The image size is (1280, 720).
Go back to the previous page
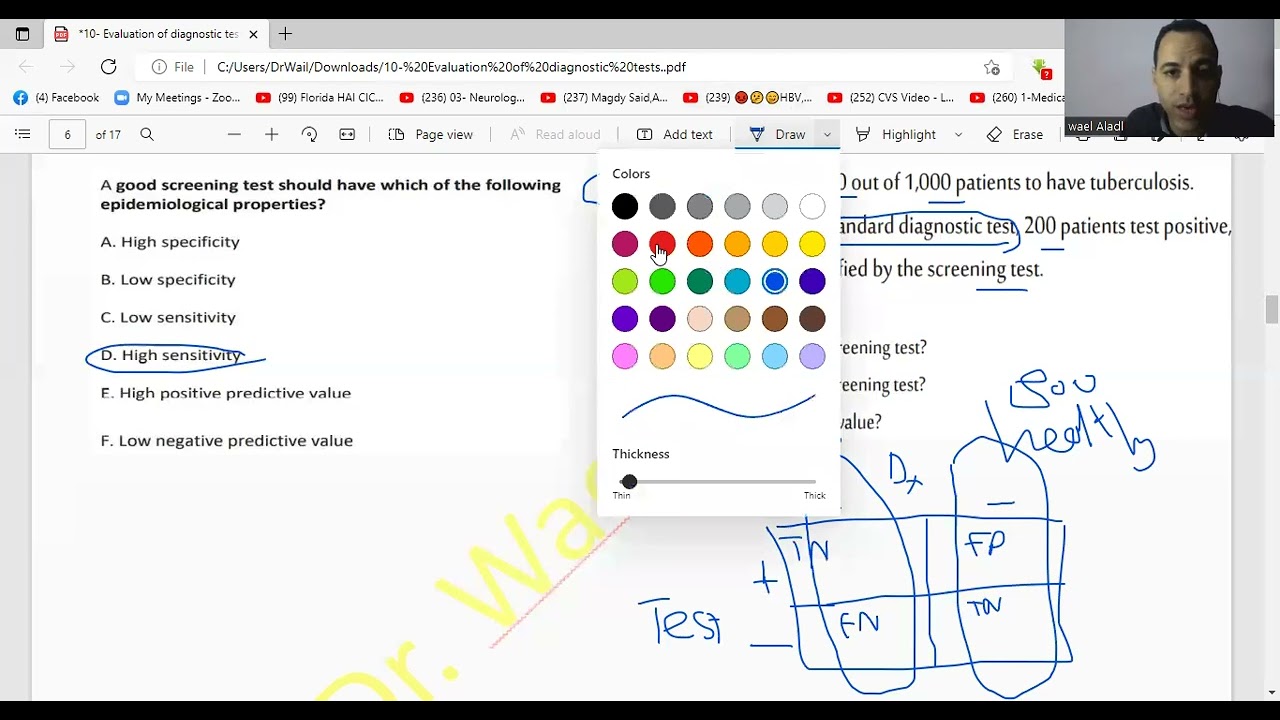point(26,67)
